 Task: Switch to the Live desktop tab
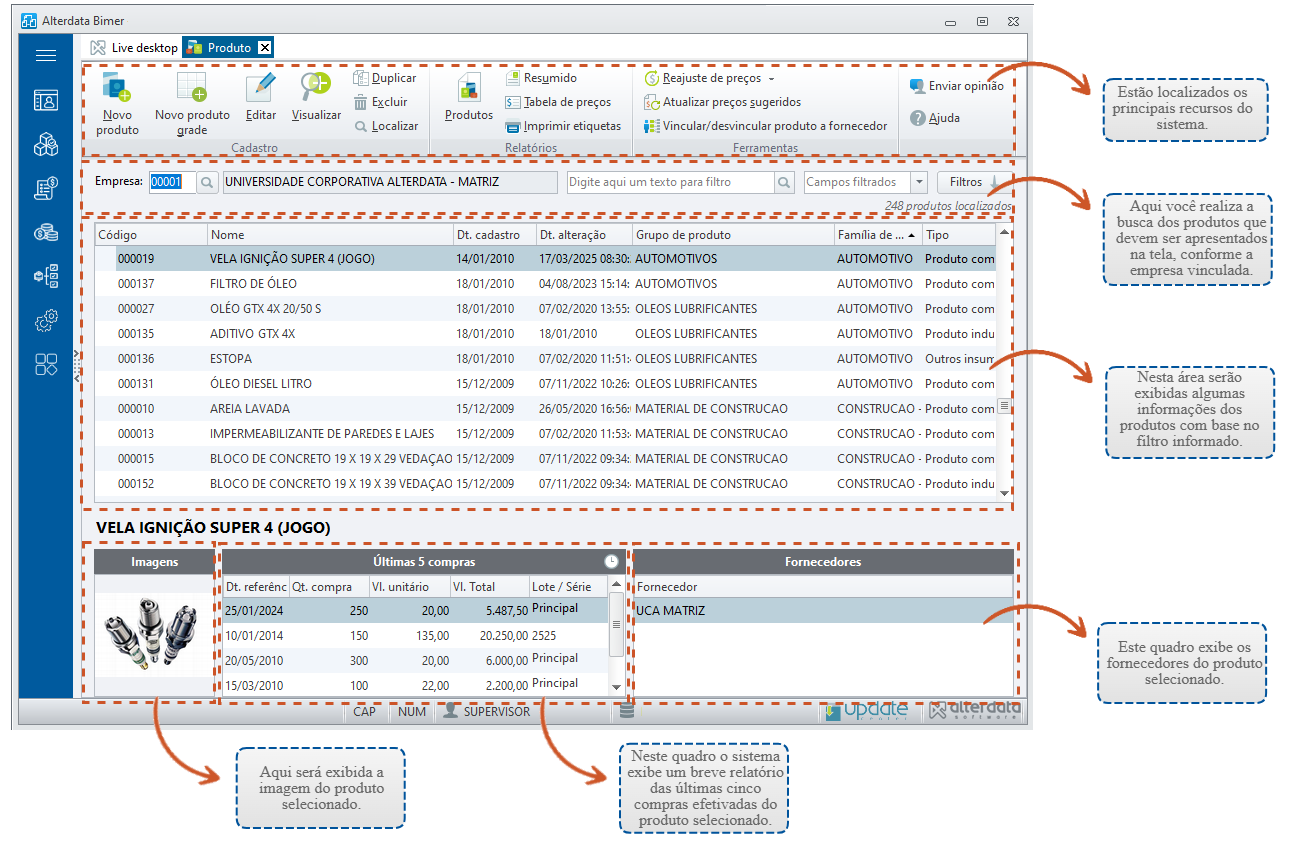click(x=134, y=47)
